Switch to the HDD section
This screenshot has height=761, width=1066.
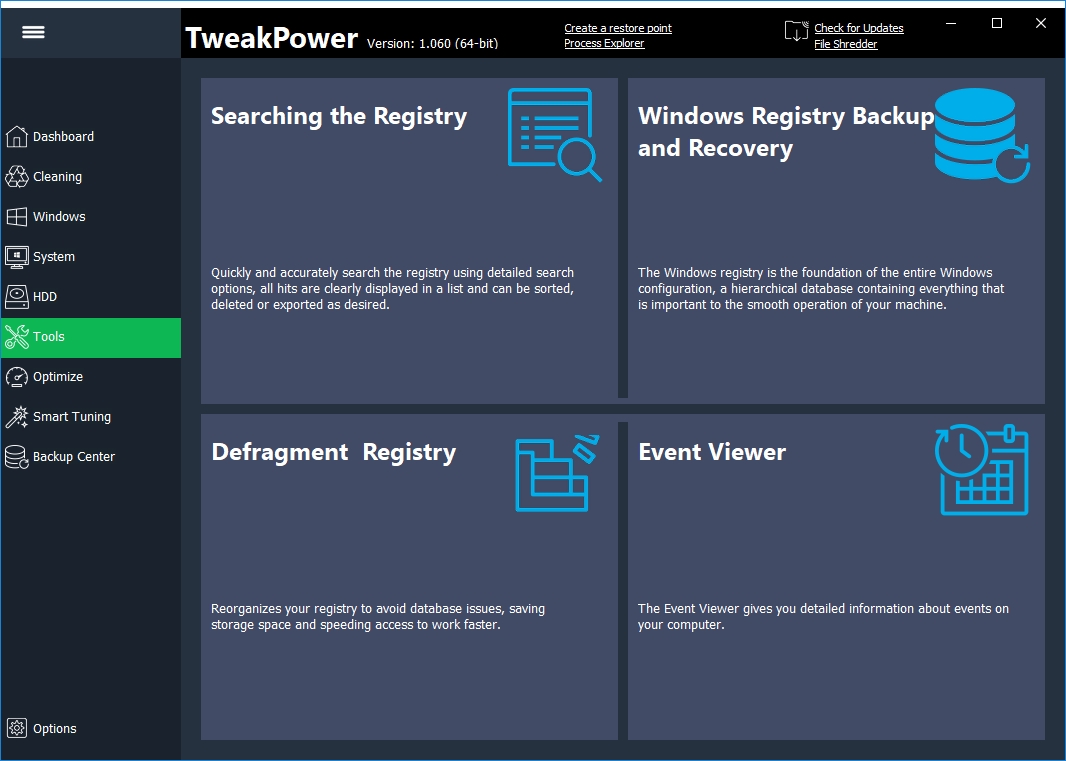(45, 297)
